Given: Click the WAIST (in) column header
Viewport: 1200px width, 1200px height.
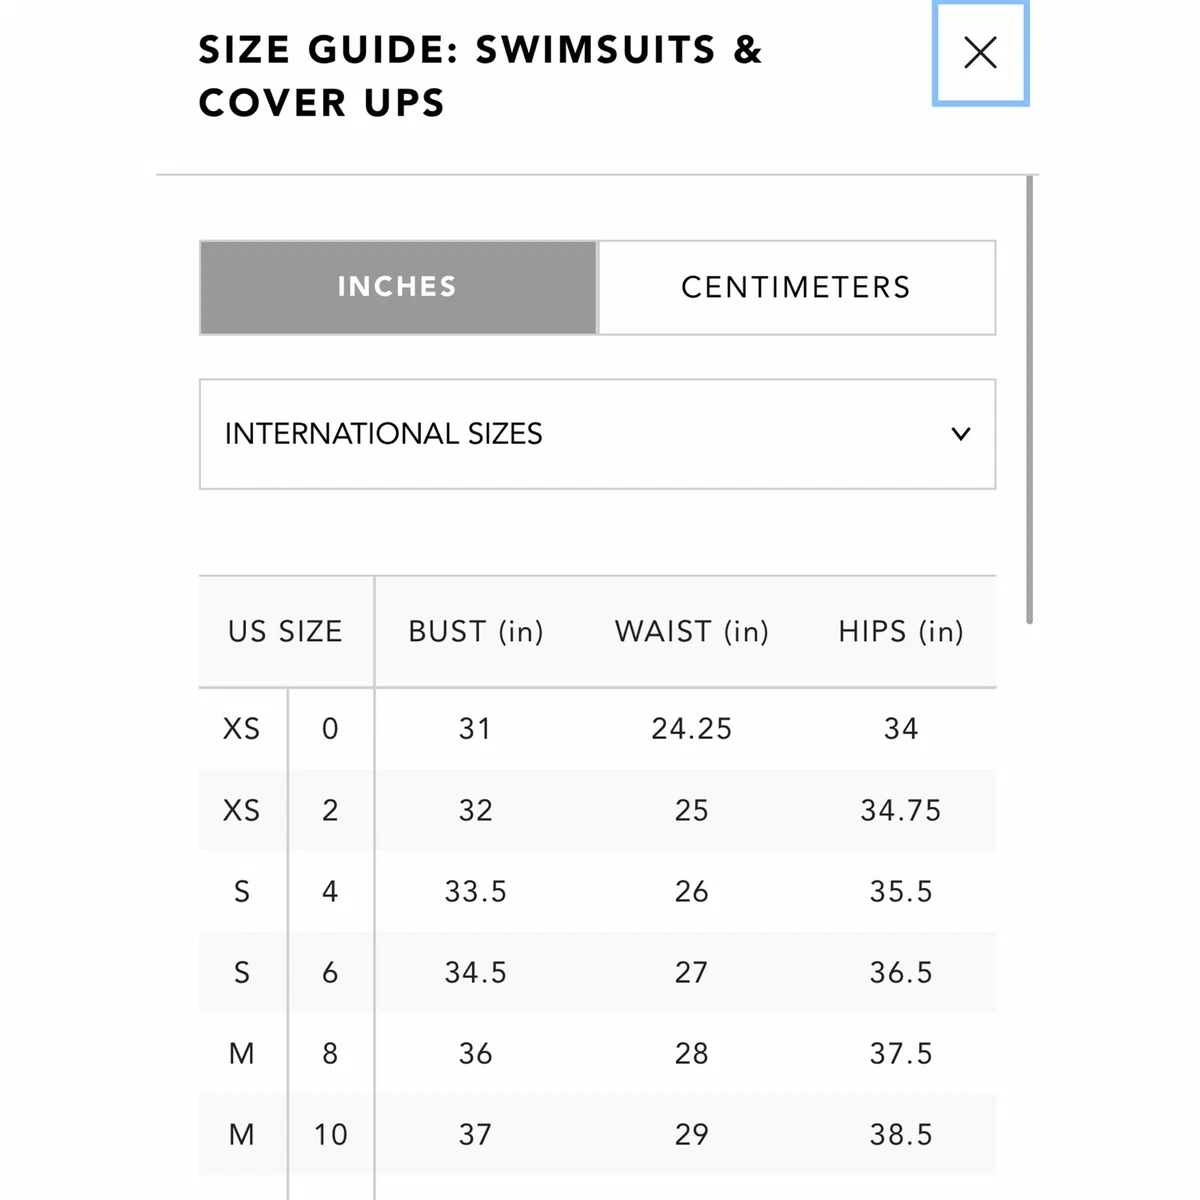Looking at the screenshot, I should click(691, 632).
